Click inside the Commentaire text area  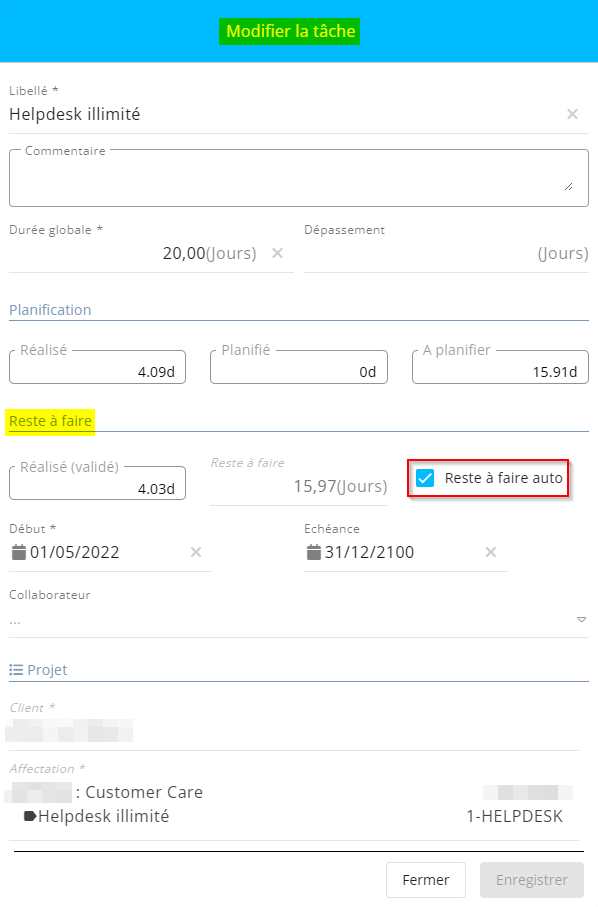click(x=298, y=179)
